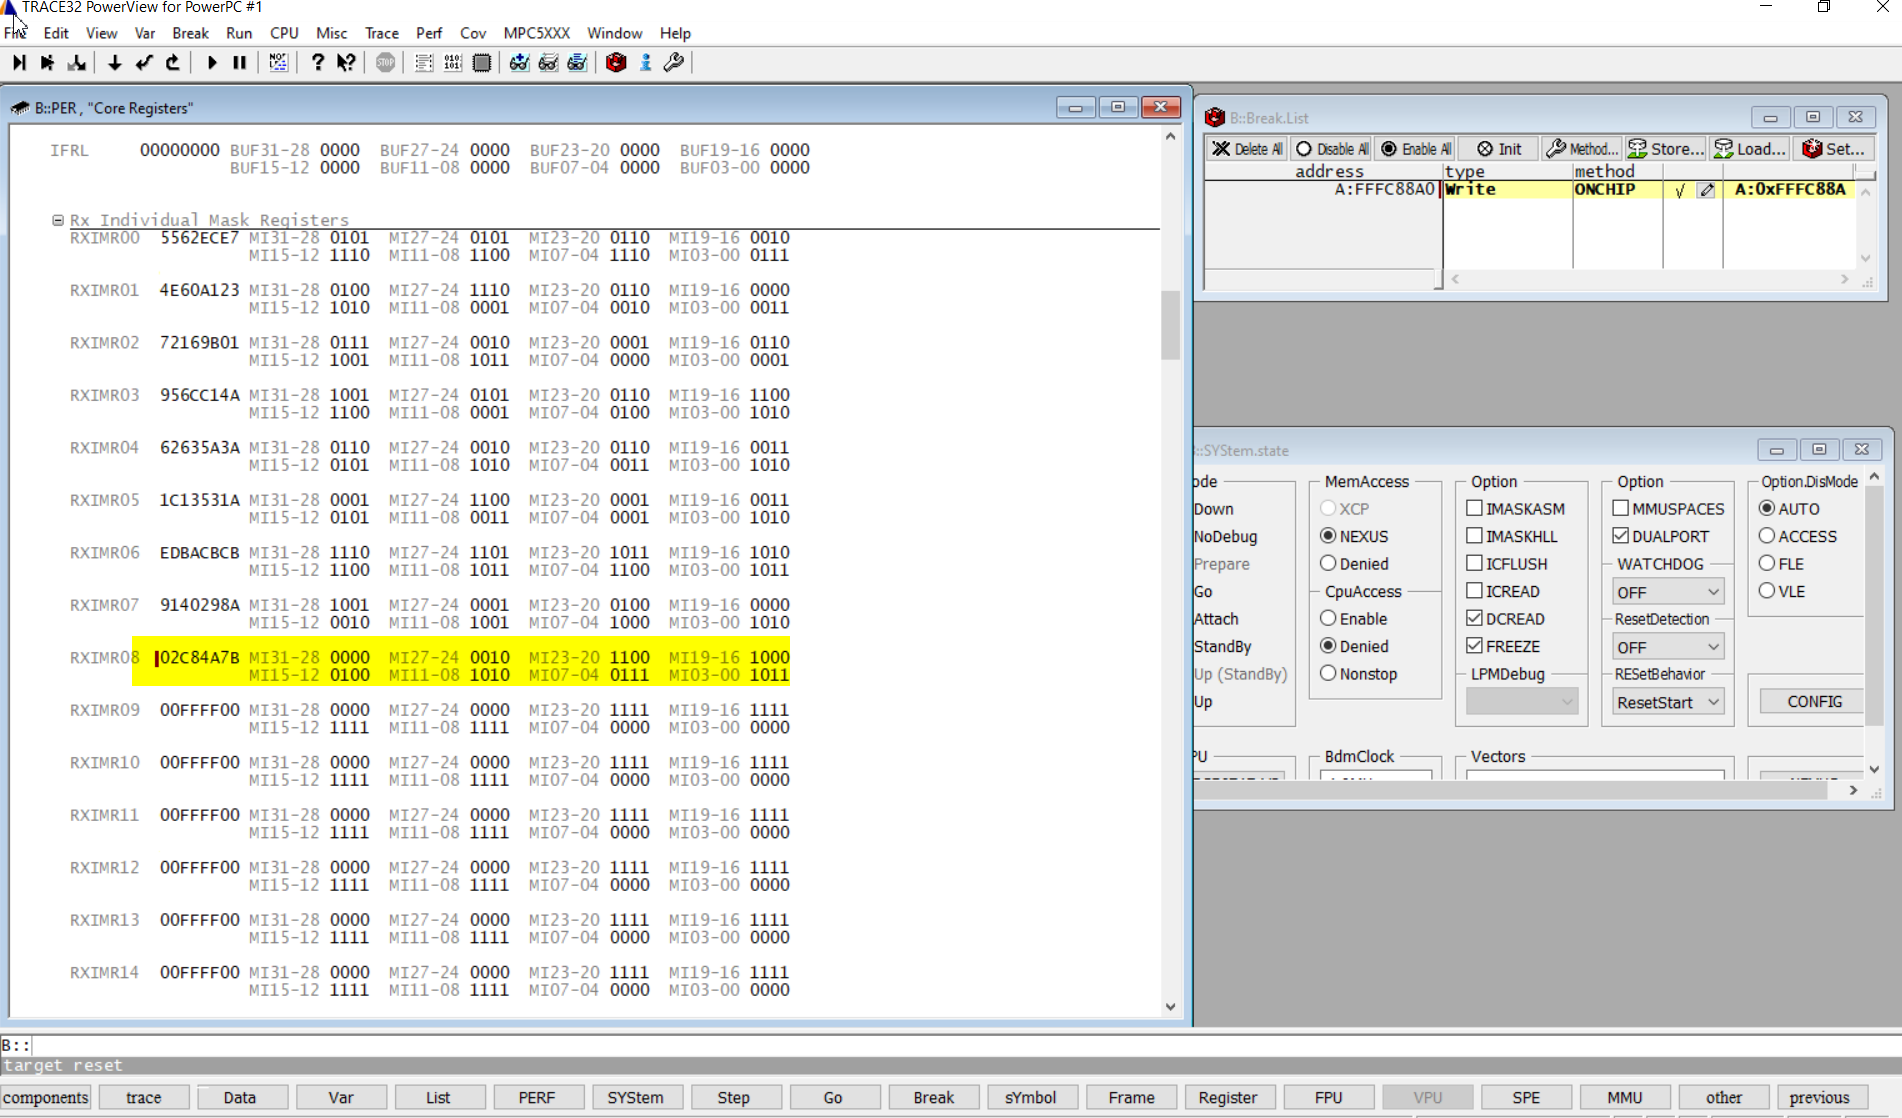
Task: Click the CONFIG button
Action: point(1810,701)
